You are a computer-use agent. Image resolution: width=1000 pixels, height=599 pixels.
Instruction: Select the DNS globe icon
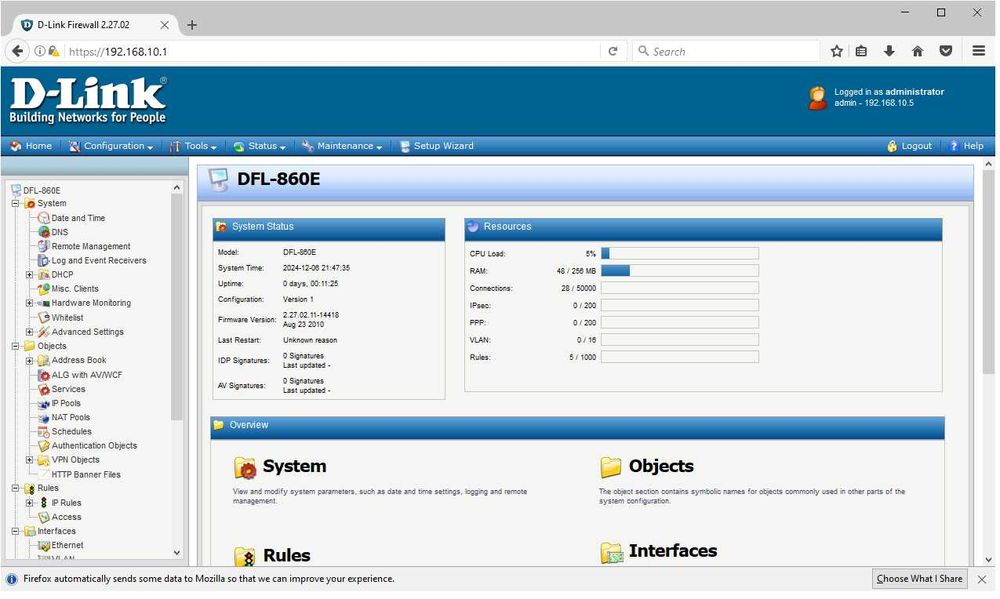(x=43, y=233)
